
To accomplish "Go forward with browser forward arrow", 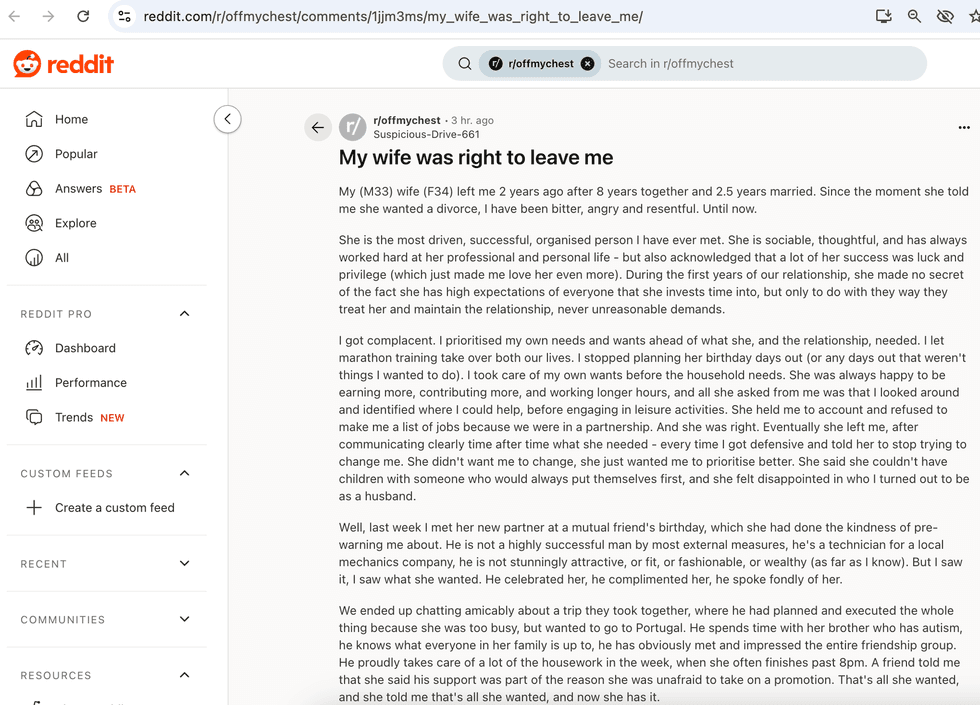I will click(x=48, y=16).
